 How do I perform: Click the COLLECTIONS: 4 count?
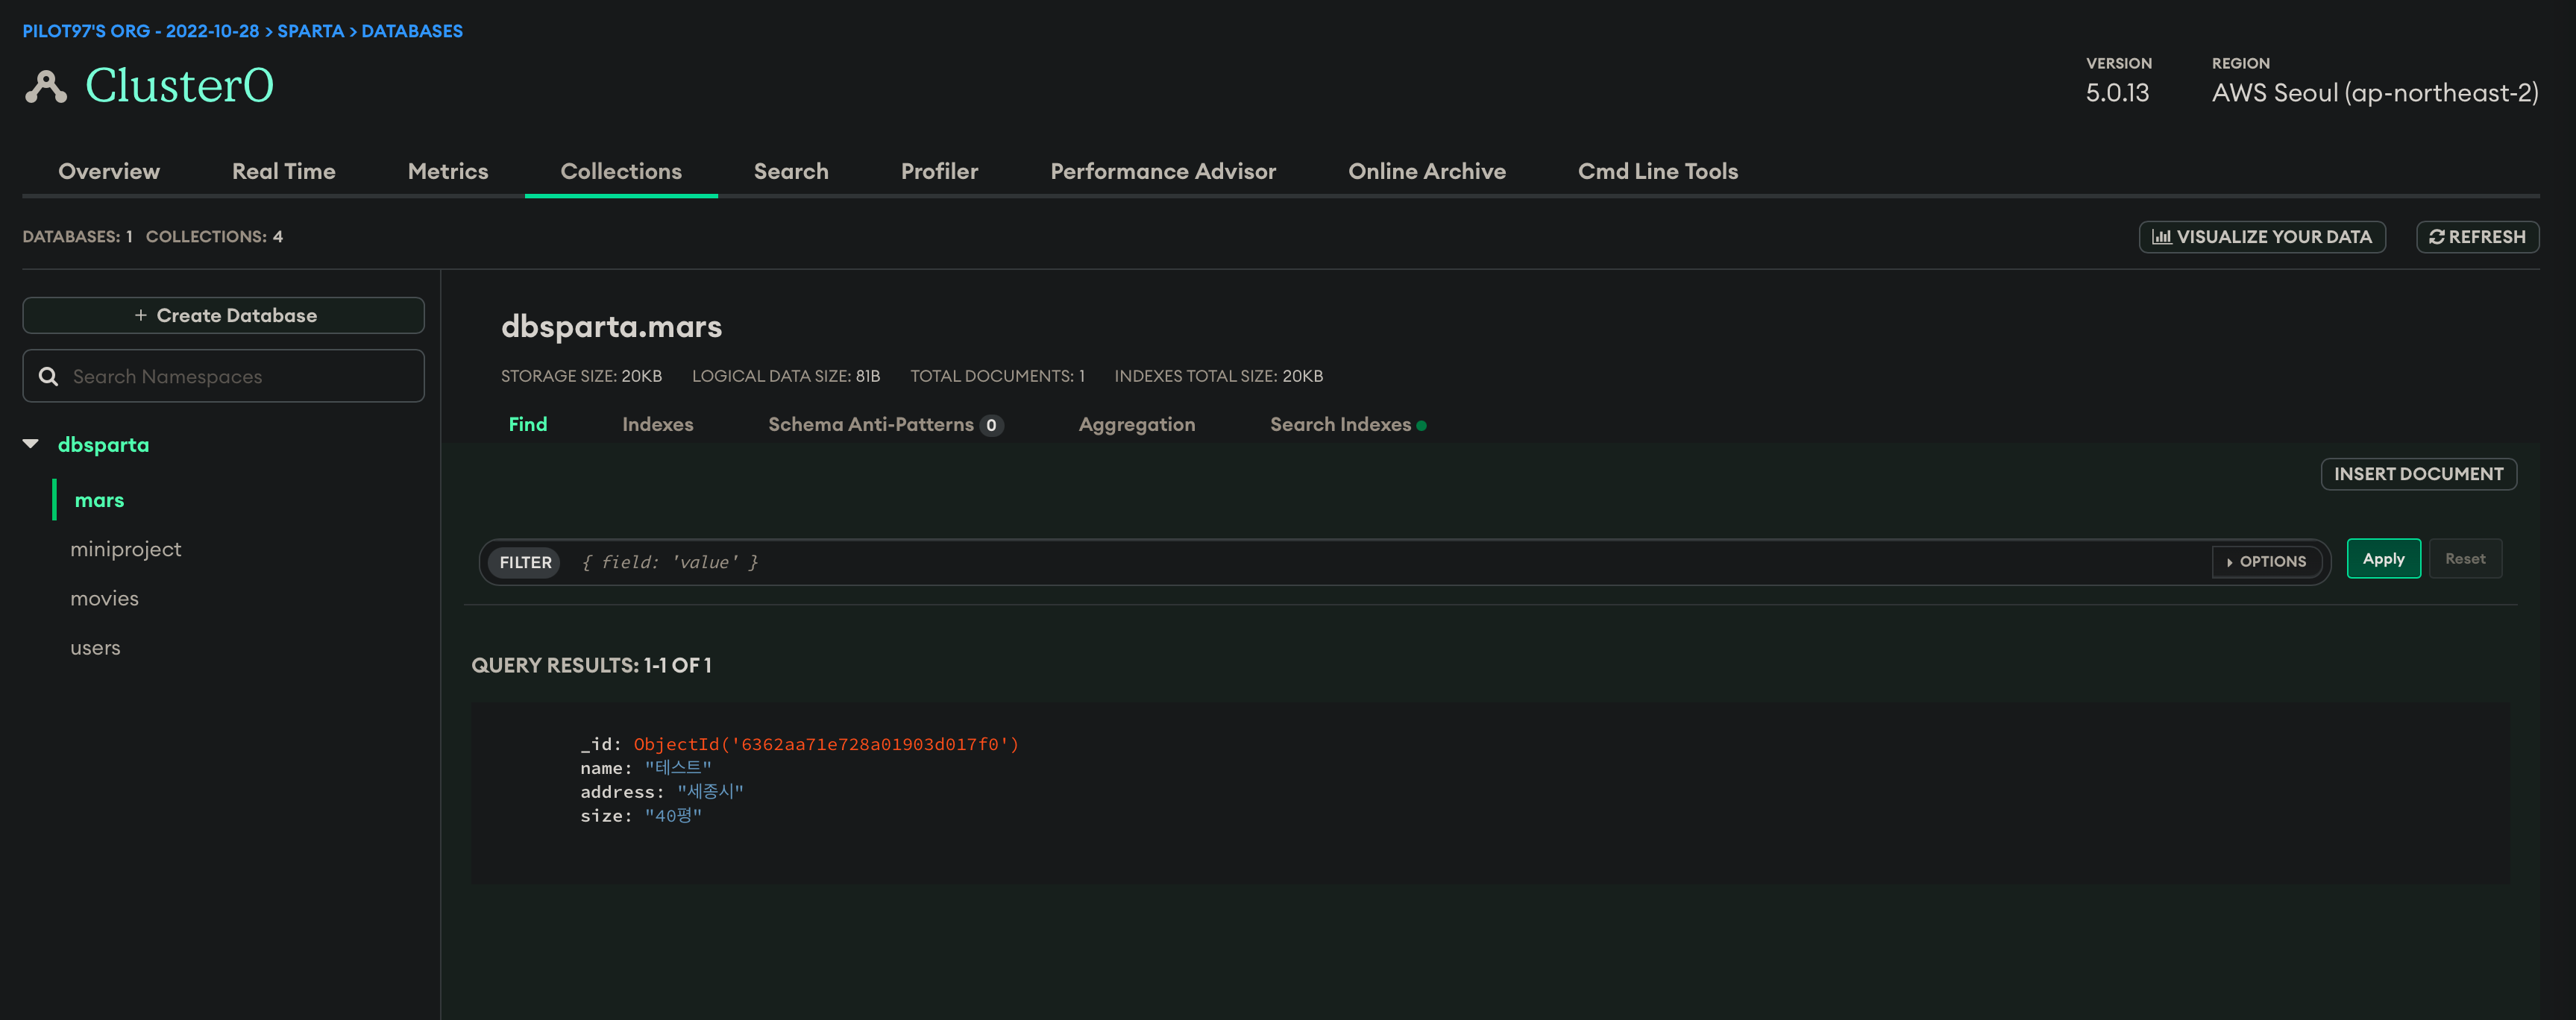[x=214, y=237]
